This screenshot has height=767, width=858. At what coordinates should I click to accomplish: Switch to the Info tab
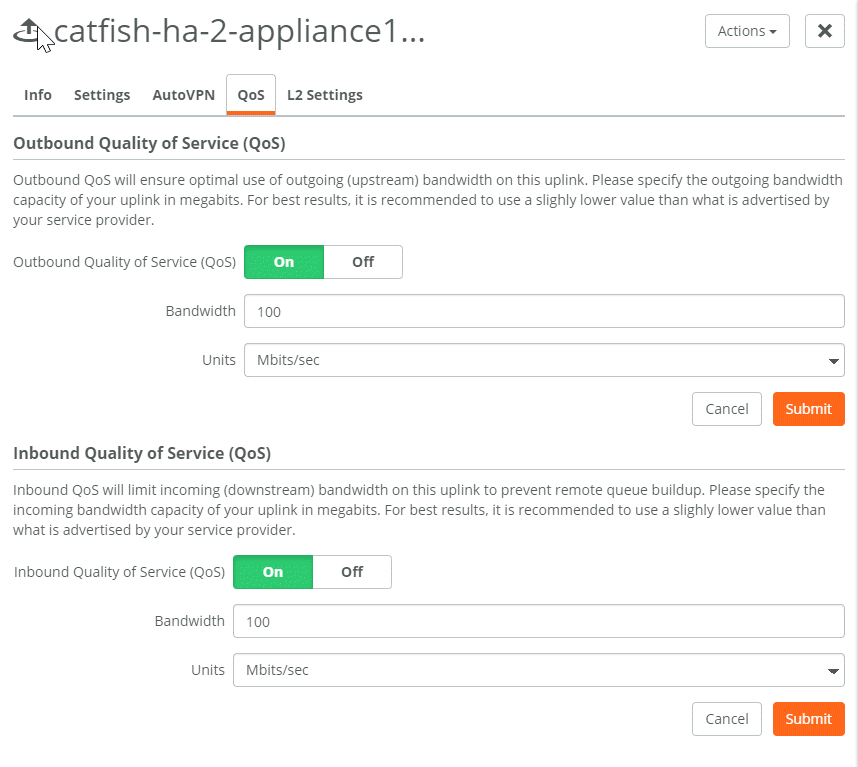(38, 95)
